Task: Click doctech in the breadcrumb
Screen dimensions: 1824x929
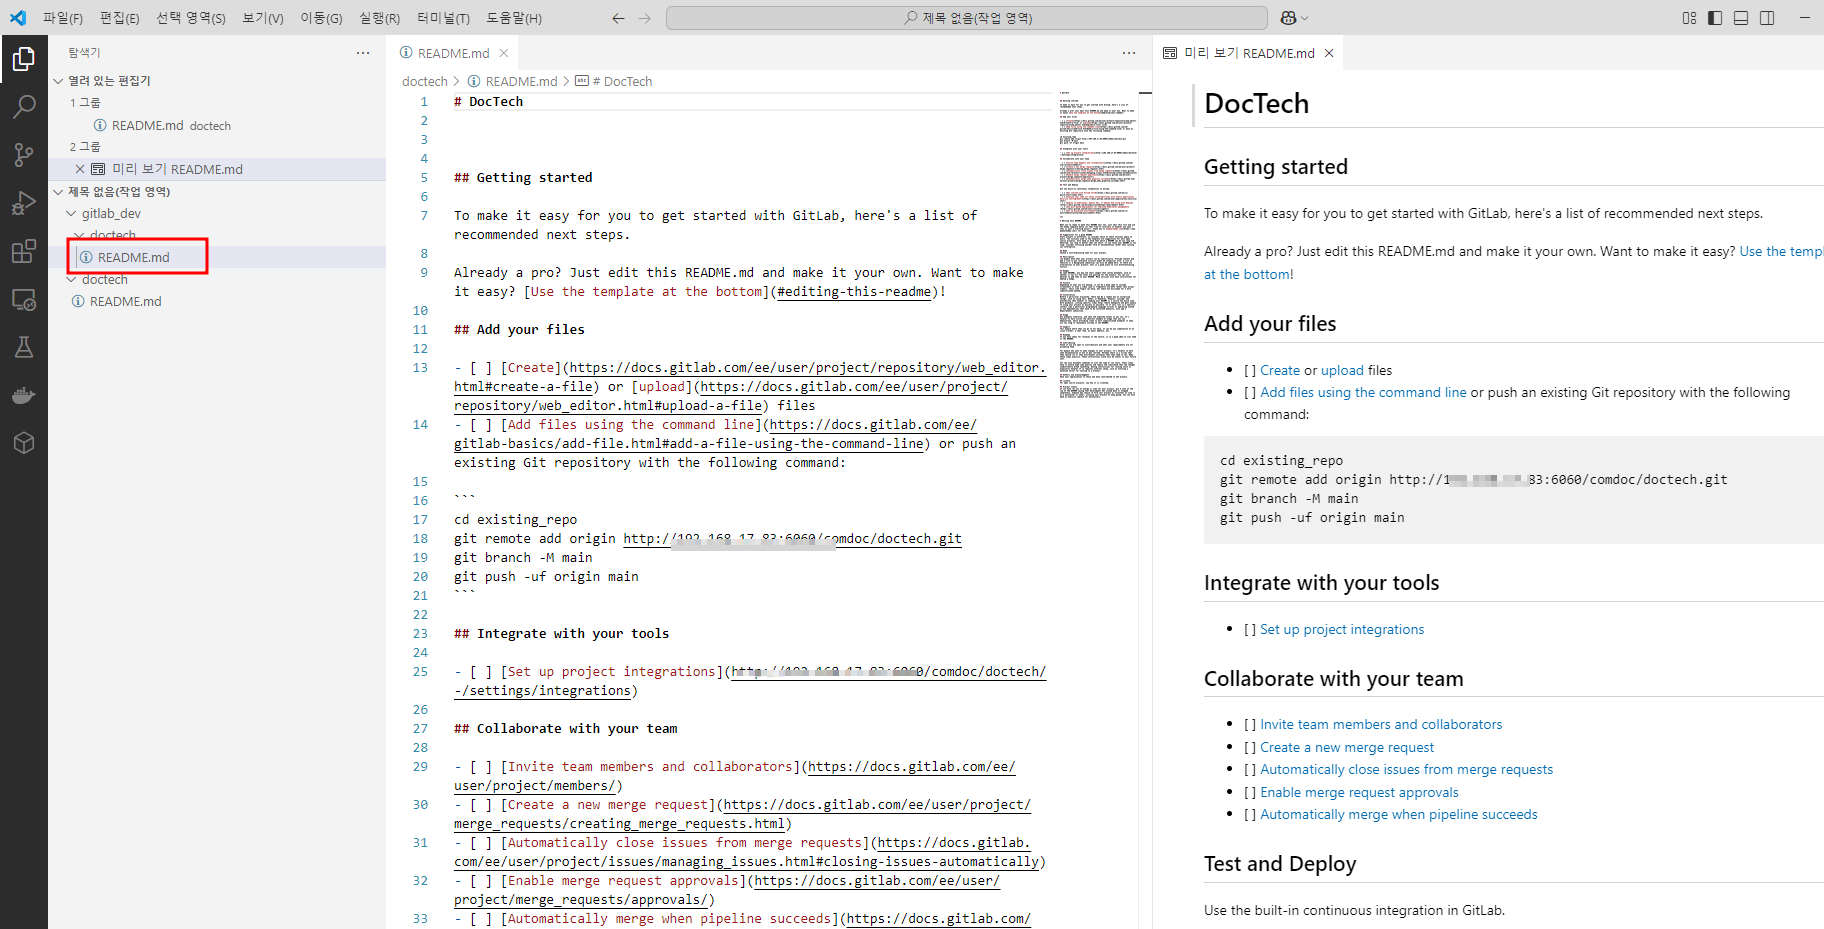Action: [425, 82]
